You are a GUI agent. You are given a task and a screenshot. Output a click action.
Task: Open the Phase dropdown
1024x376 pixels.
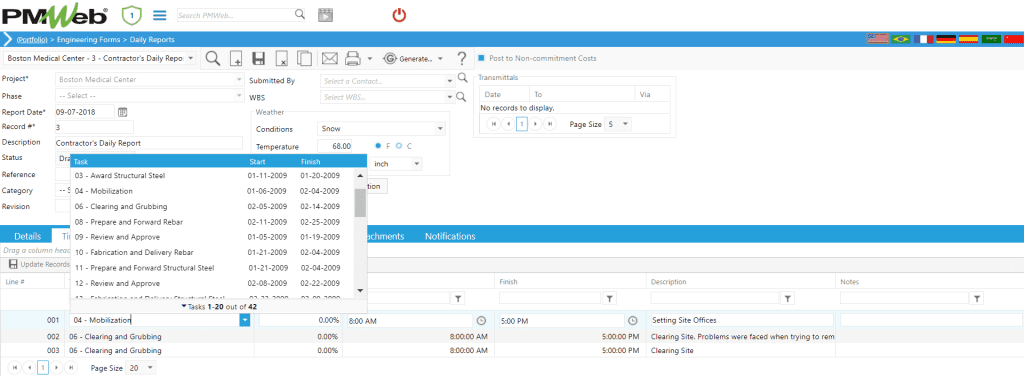pos(240,95)
